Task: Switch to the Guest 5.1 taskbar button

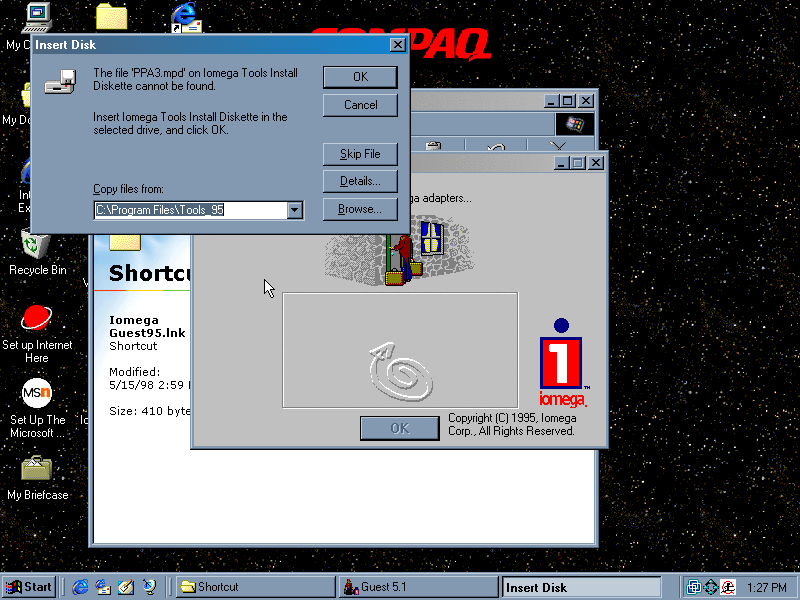Action: (418, 587)
